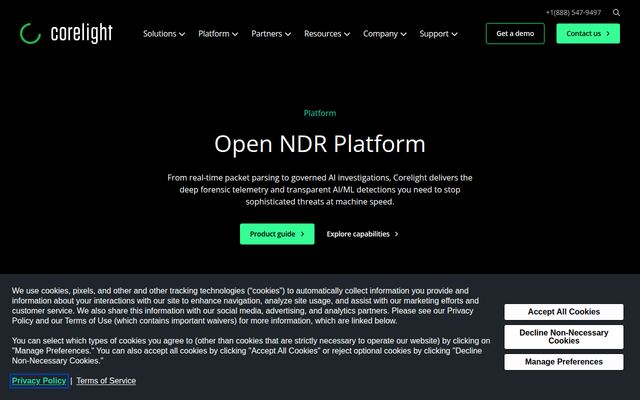
Task: Click Decline Non-Necessary Cookies
Action: (564, 337)
